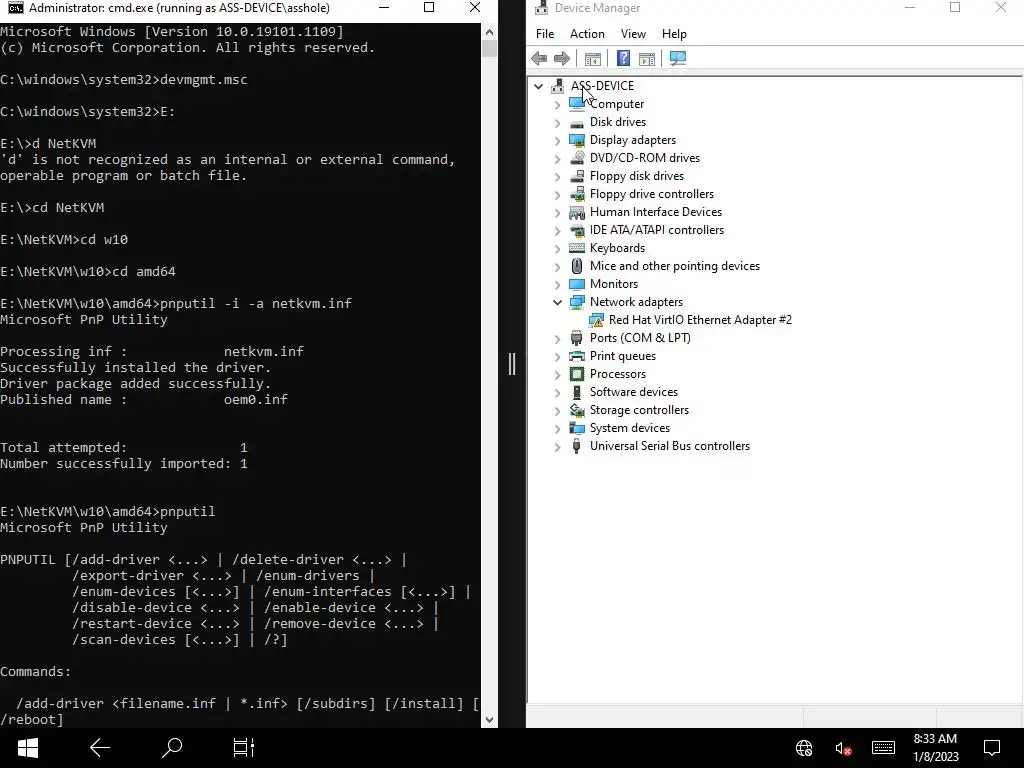Open the Help question-mark toolbar icon

click(624, 59)
